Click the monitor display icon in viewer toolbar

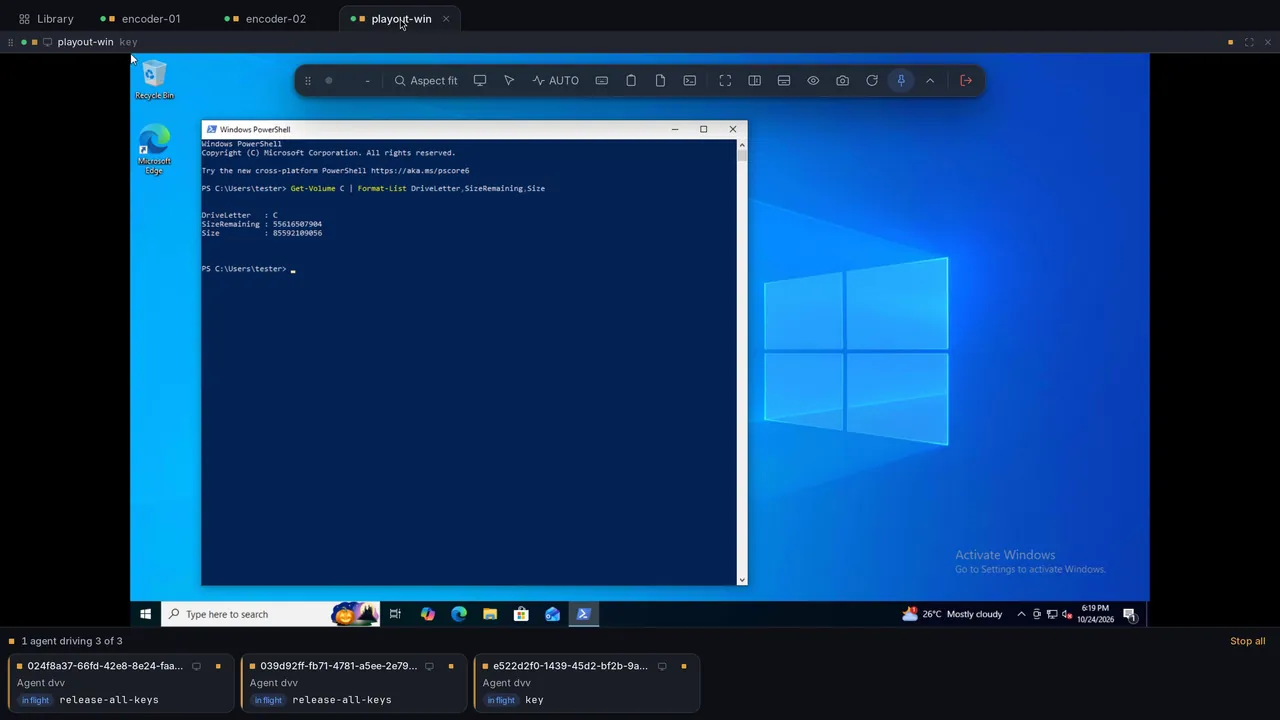[480, 81]
